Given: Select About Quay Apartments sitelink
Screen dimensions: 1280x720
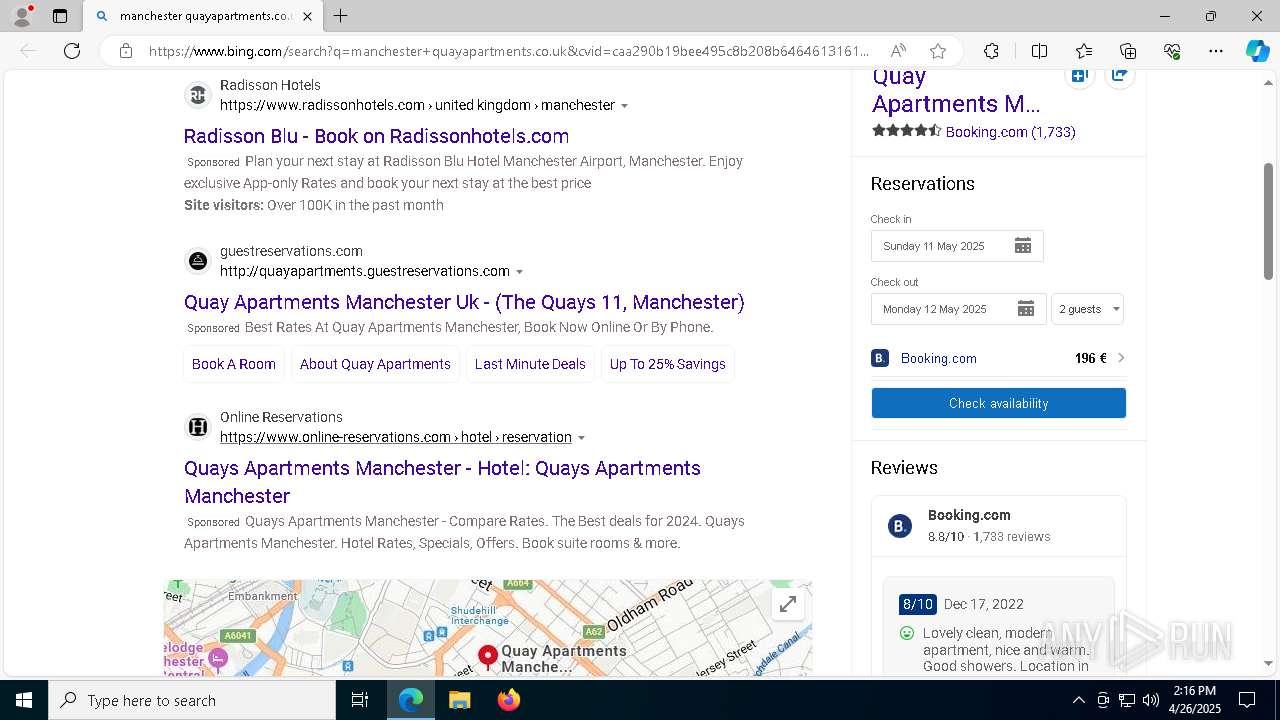Looking at the screenshot, I should tap(375, 364).
